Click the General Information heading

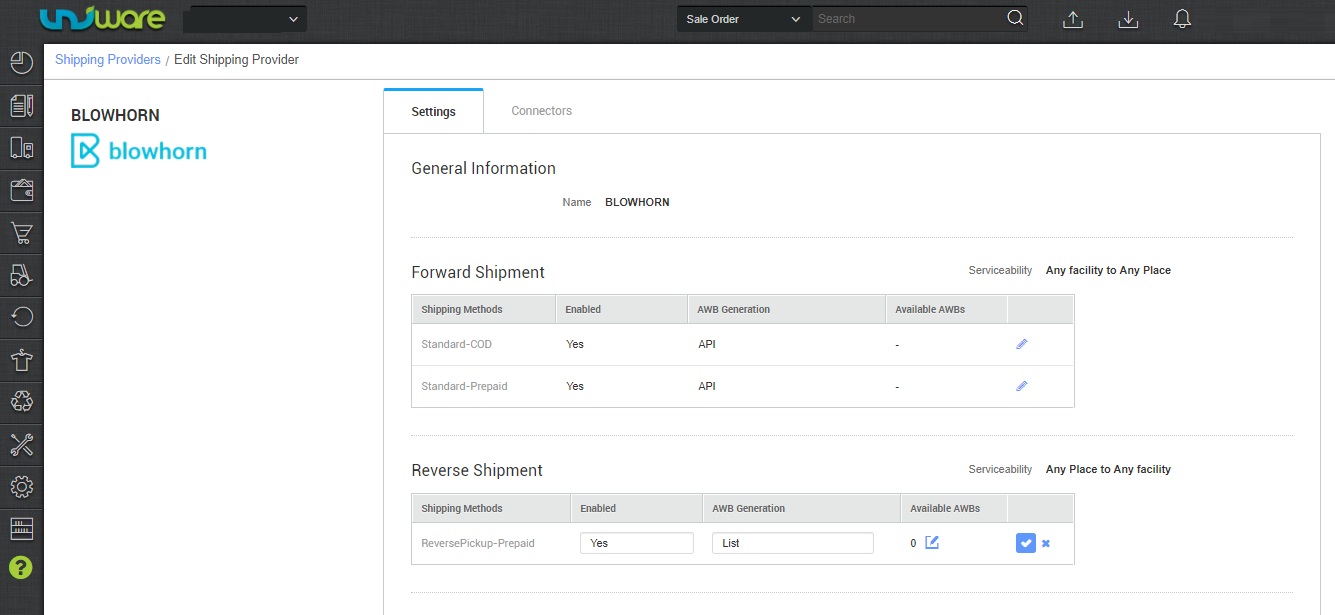(483, 168)
